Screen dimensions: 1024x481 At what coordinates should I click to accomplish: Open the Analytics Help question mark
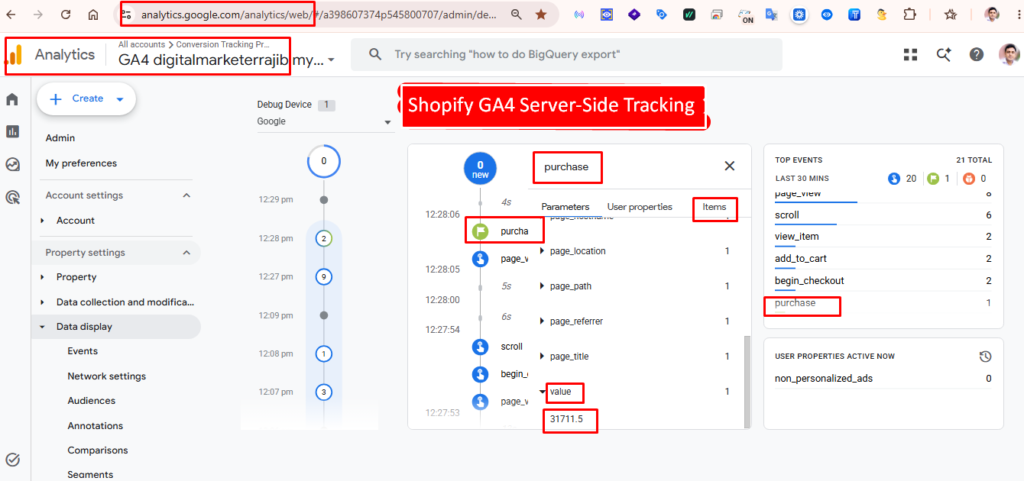tap(976, 55)
